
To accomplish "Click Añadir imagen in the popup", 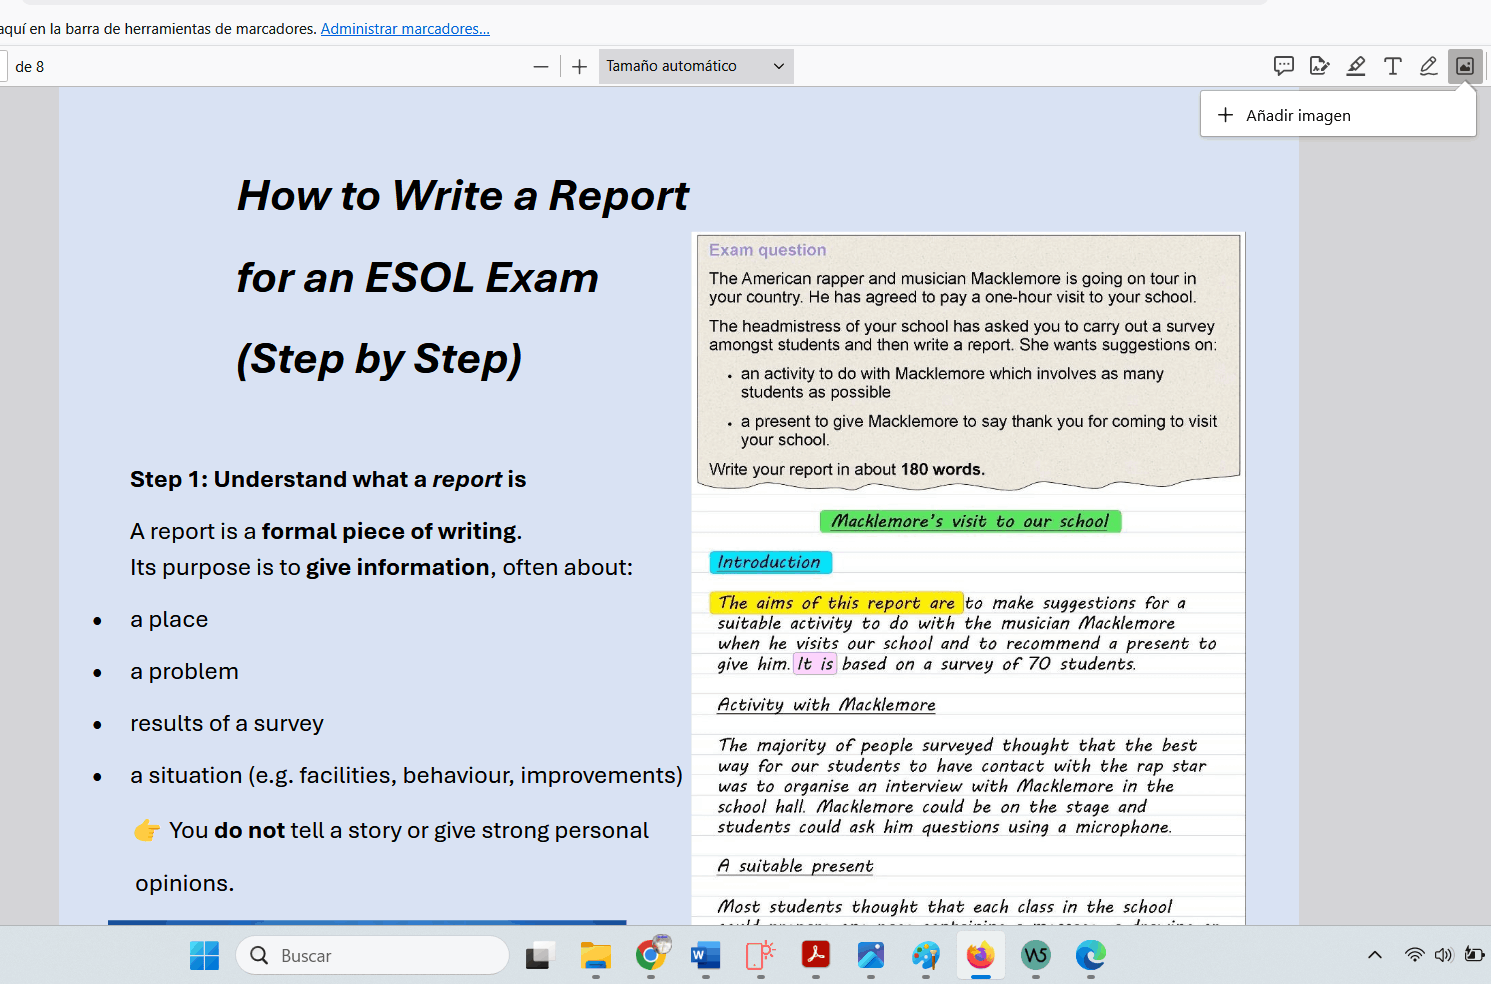I will pyautogui.click(x=1297, y=115).
